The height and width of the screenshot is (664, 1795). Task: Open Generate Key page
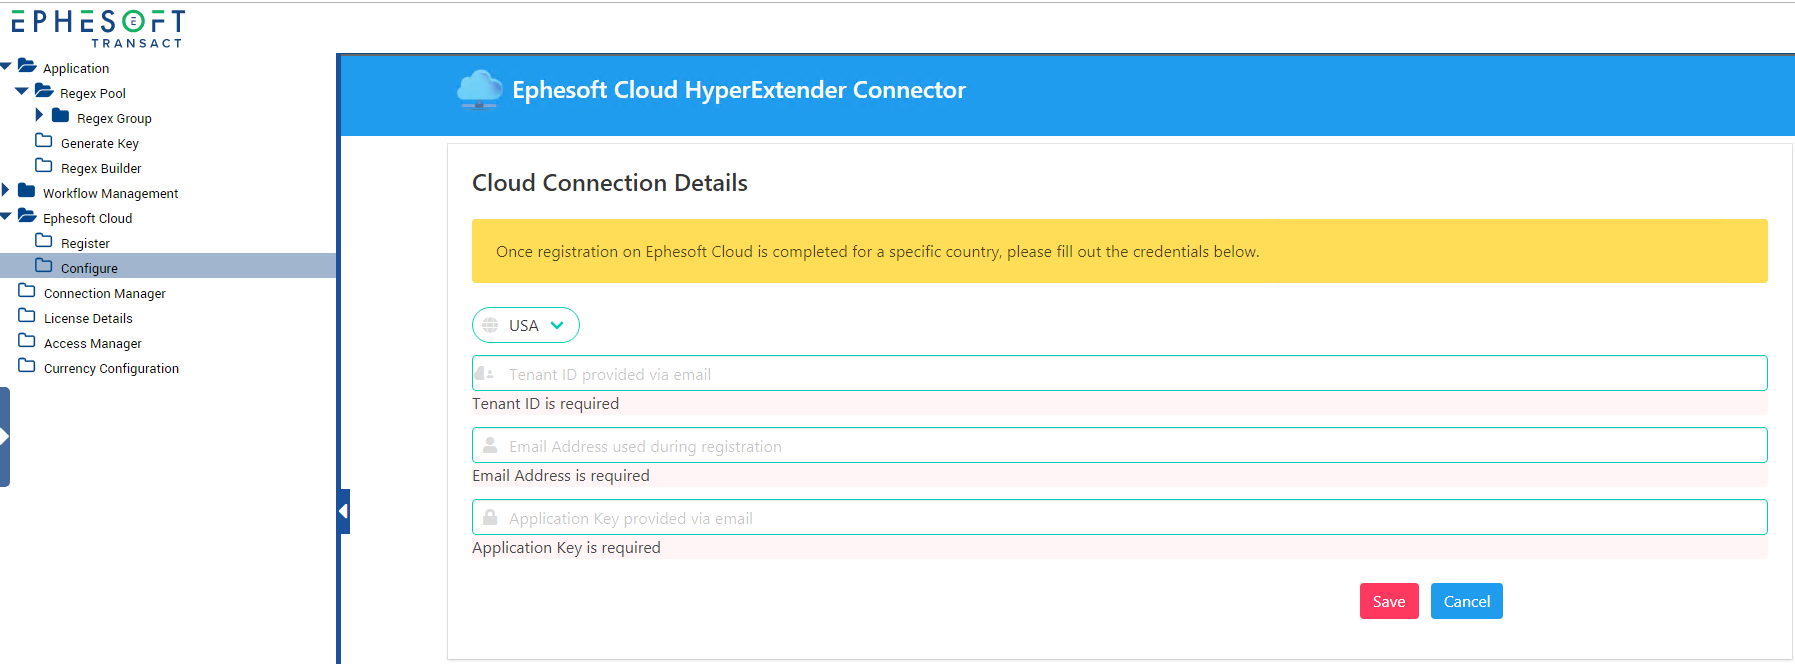point(100,143)
